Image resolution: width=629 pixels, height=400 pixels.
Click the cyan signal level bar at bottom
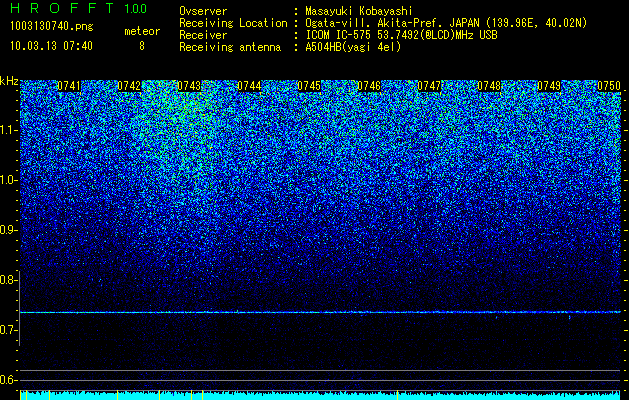320,395
